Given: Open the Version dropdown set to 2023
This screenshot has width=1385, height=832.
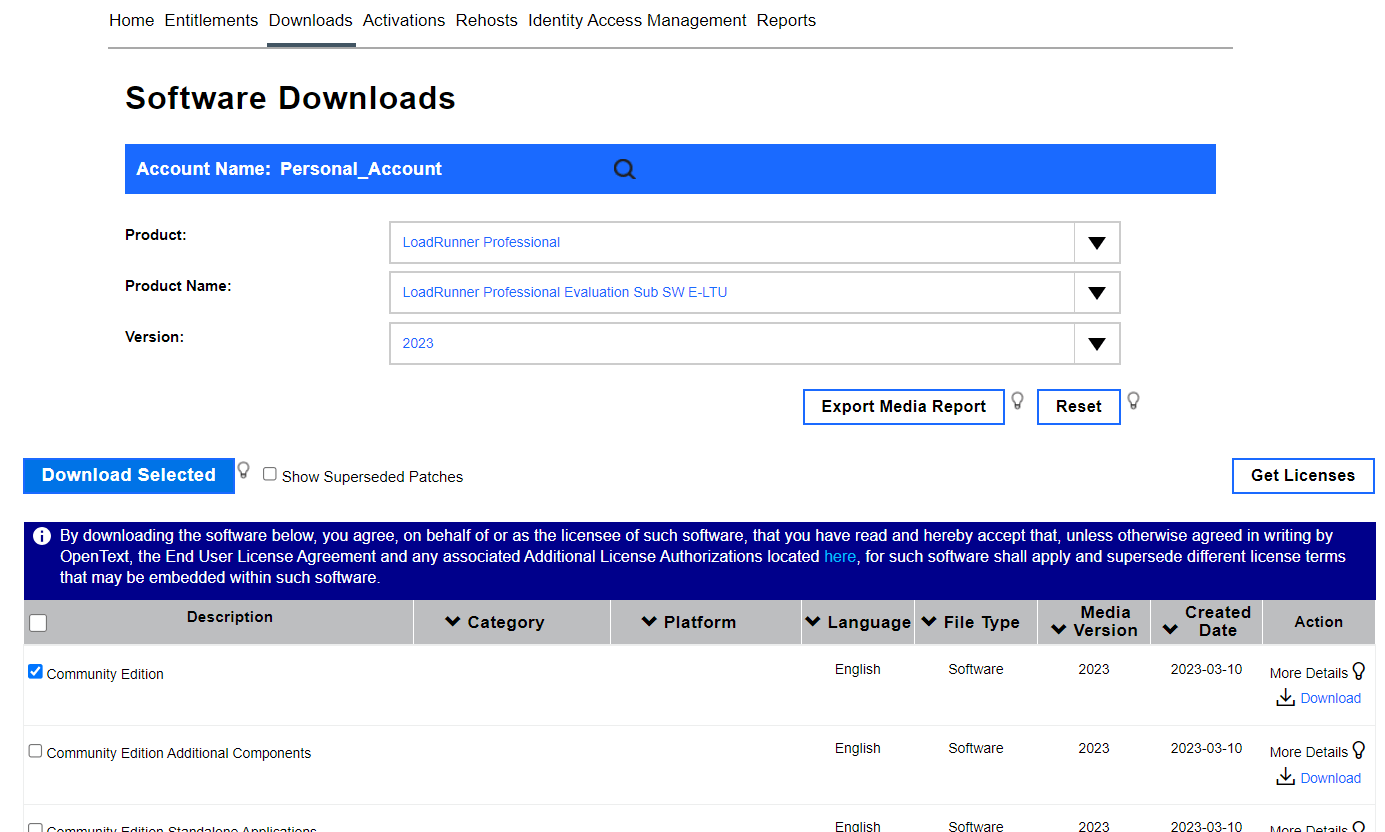Looking at the screenshot, I should click(755, 343).
